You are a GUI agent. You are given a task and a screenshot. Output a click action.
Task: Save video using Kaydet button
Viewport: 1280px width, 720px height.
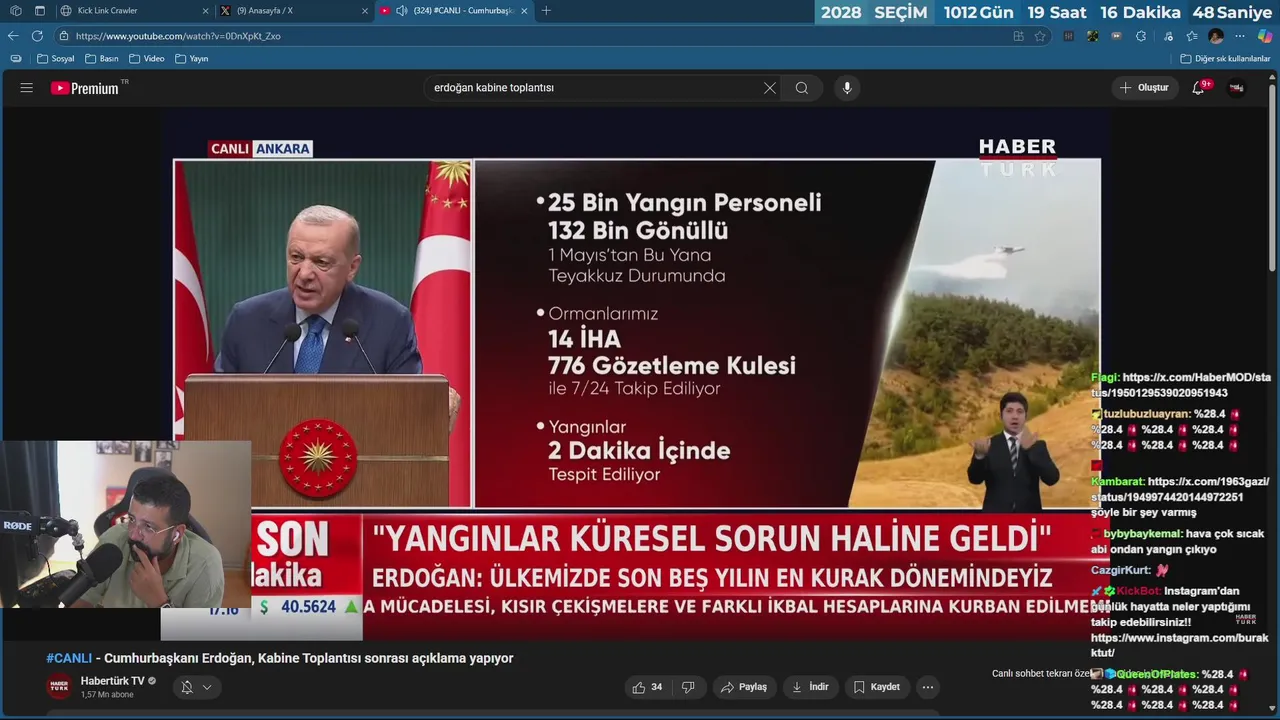[x=877, y=687]
